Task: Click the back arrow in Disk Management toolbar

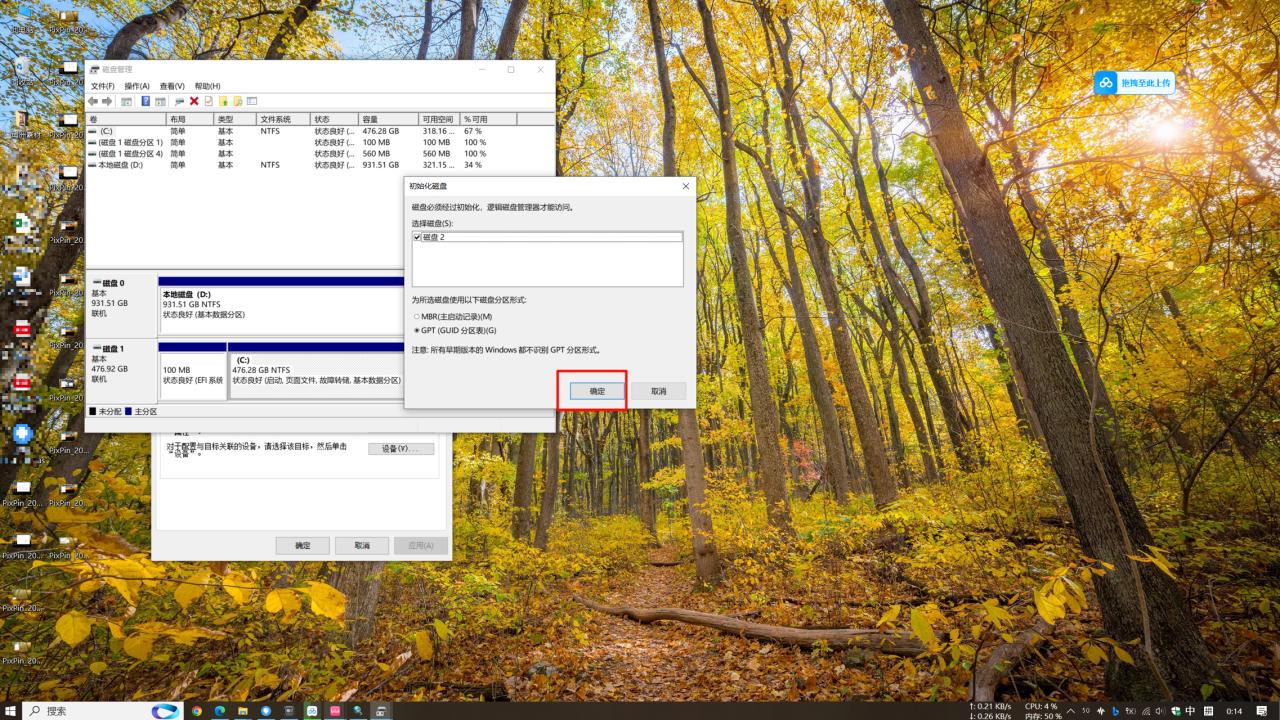Action: (94, 101)
